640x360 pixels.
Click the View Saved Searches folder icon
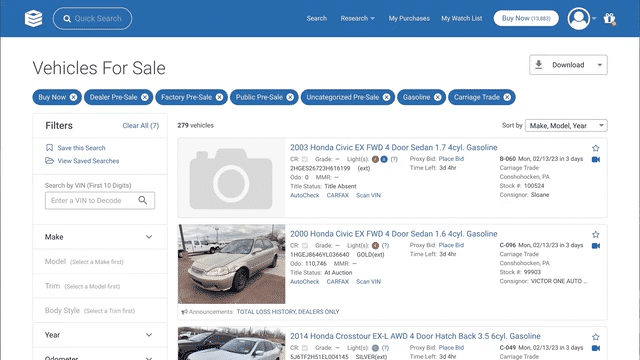(x=49, y=160)
